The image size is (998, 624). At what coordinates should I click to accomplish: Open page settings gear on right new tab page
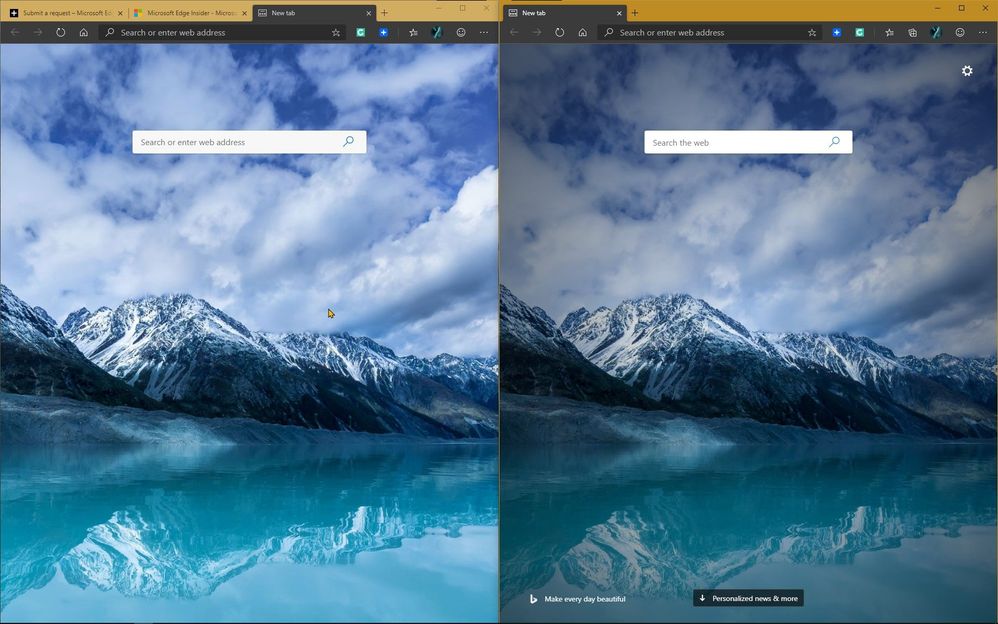[967, 71]
